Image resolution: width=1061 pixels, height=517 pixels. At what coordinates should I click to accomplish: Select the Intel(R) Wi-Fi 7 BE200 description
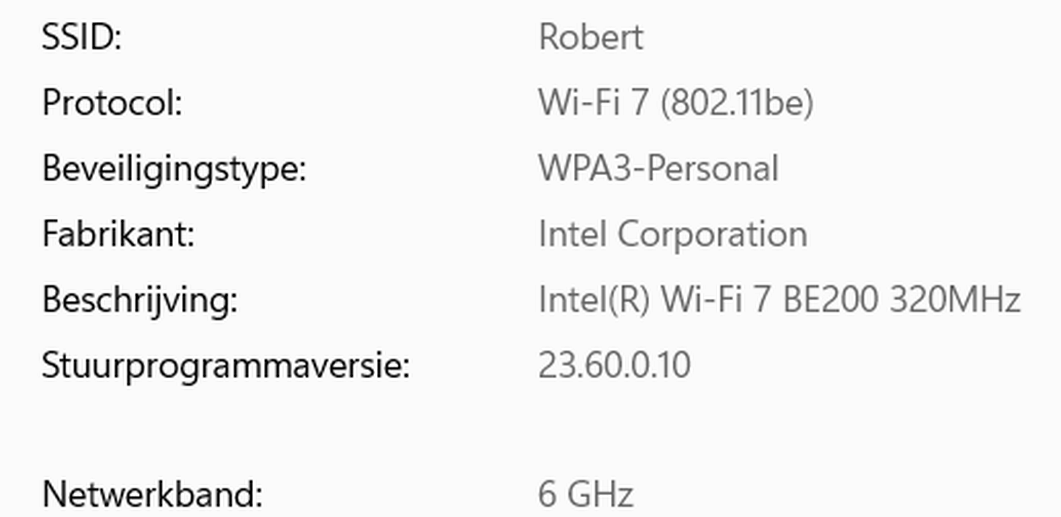780,300
